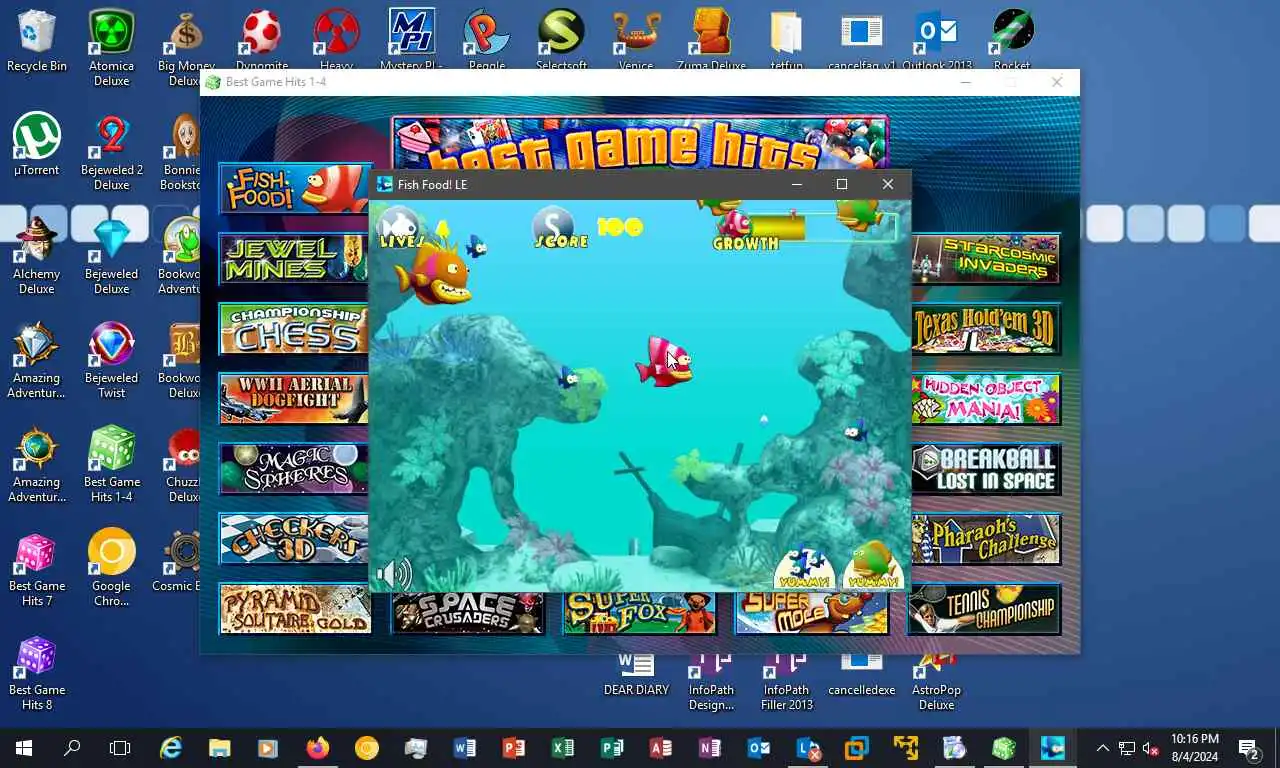
Task: Start WWII Aerial Dogfight game
Action: (x=294, y=398)
